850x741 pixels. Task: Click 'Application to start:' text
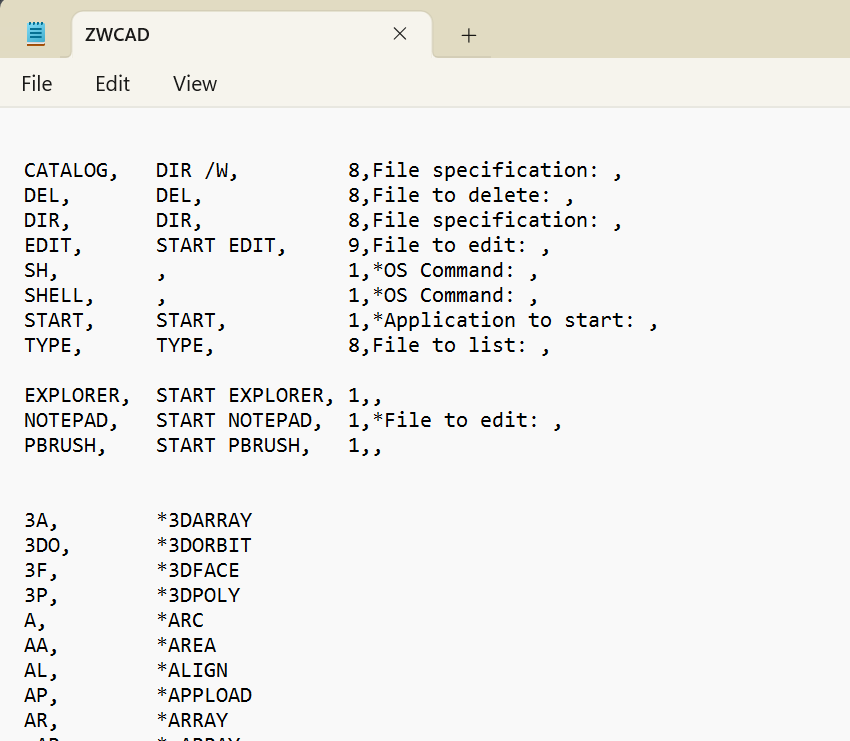pyautogui.click(x=508, y=320)
